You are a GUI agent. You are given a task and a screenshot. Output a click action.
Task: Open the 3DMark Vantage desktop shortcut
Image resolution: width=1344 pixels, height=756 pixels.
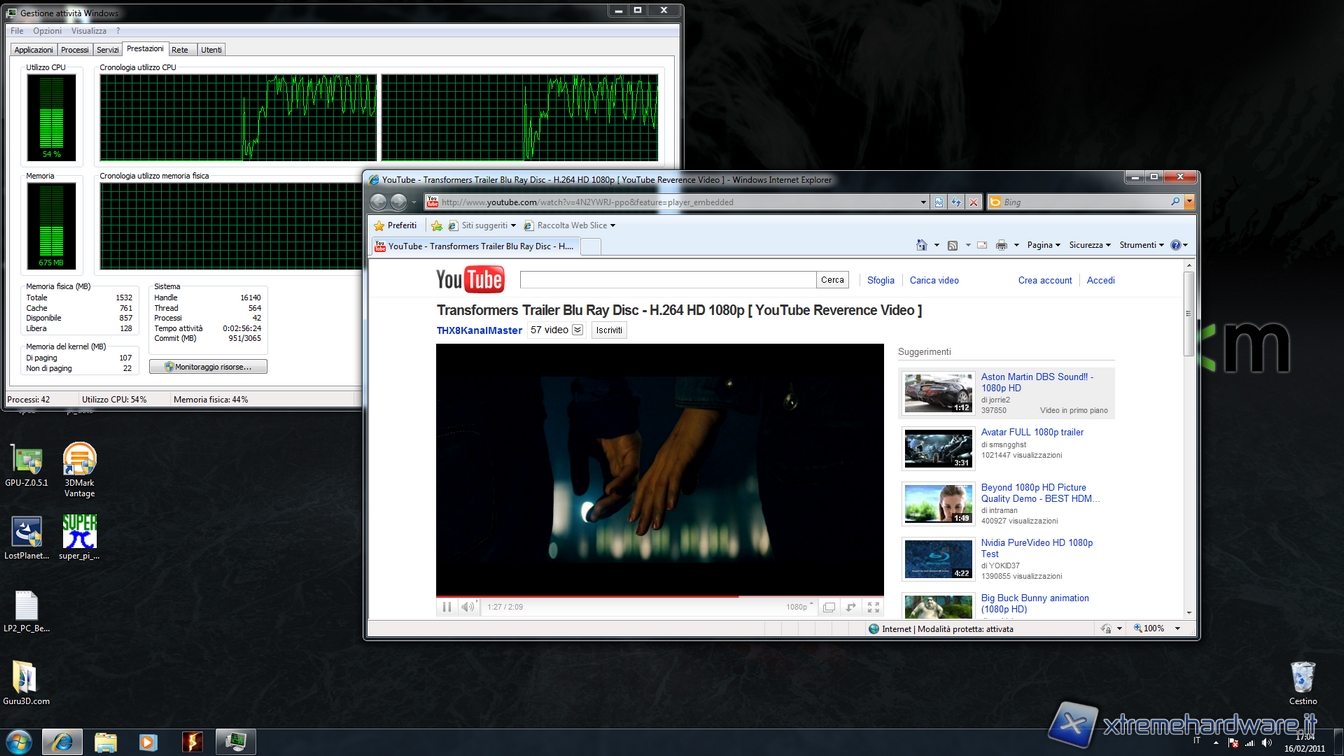[79, 460]
